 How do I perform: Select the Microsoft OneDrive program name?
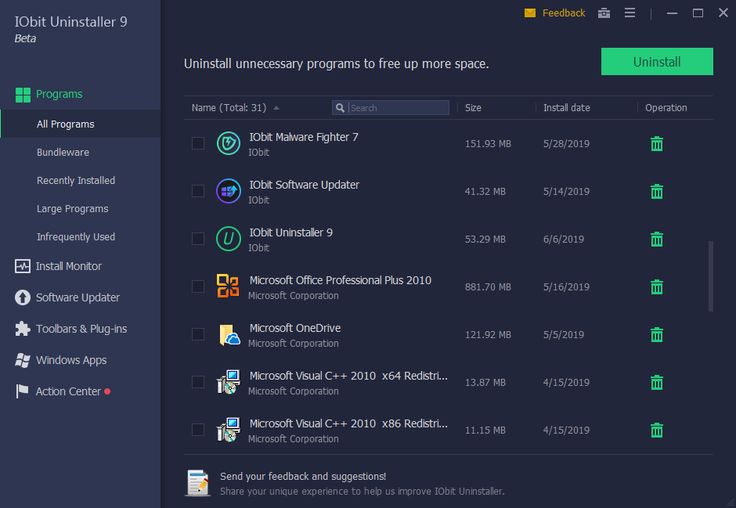click(295, 328)
